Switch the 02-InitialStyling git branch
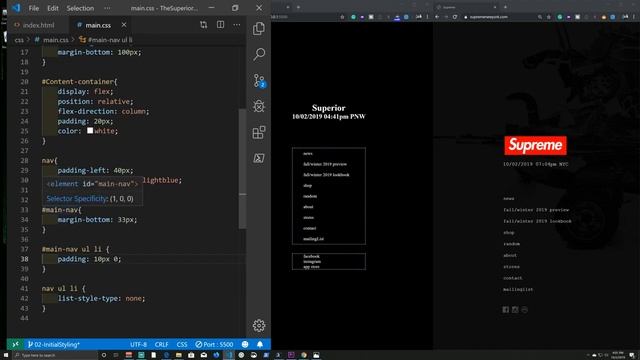Image resolution: width=640 pixels, height=360 pixels. [53, 344]
